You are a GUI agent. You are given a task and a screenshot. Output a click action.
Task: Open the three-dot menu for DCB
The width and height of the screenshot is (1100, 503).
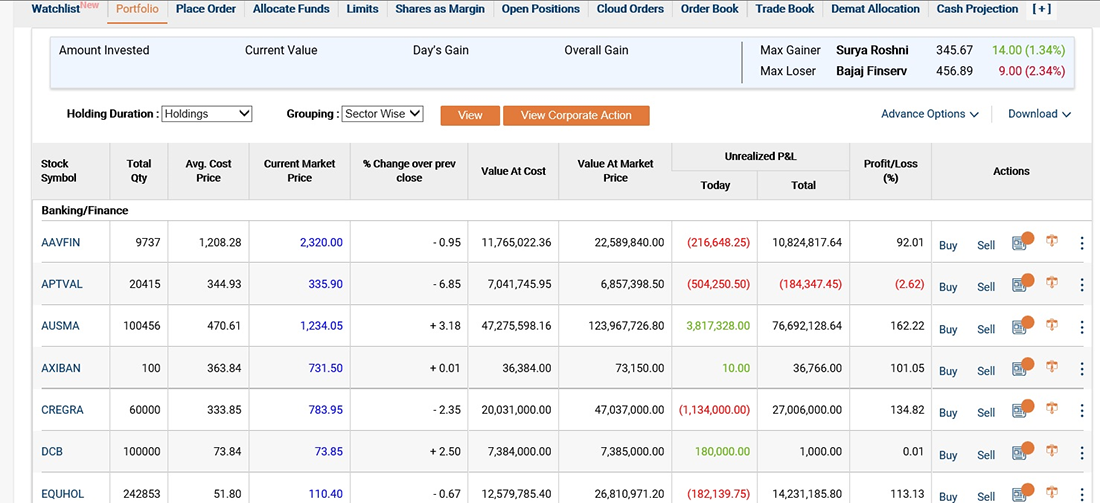[1081, 453]
